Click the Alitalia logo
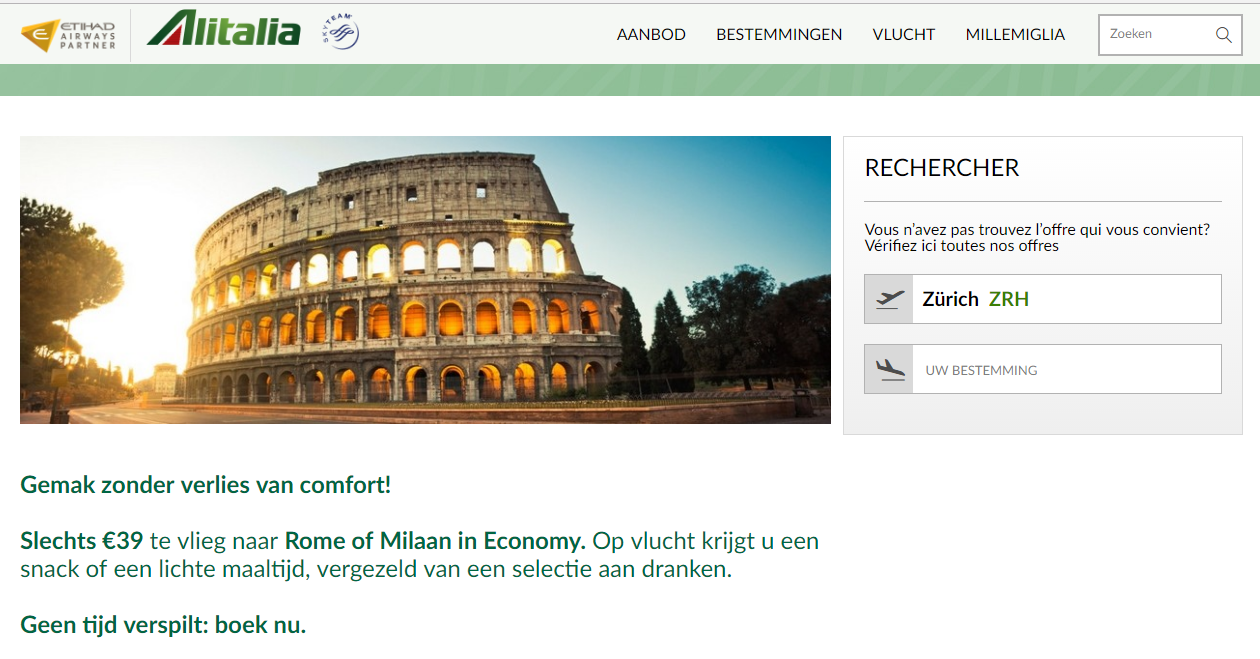The width and height of the screenshot is (1260, 659). tap(223, 29)
